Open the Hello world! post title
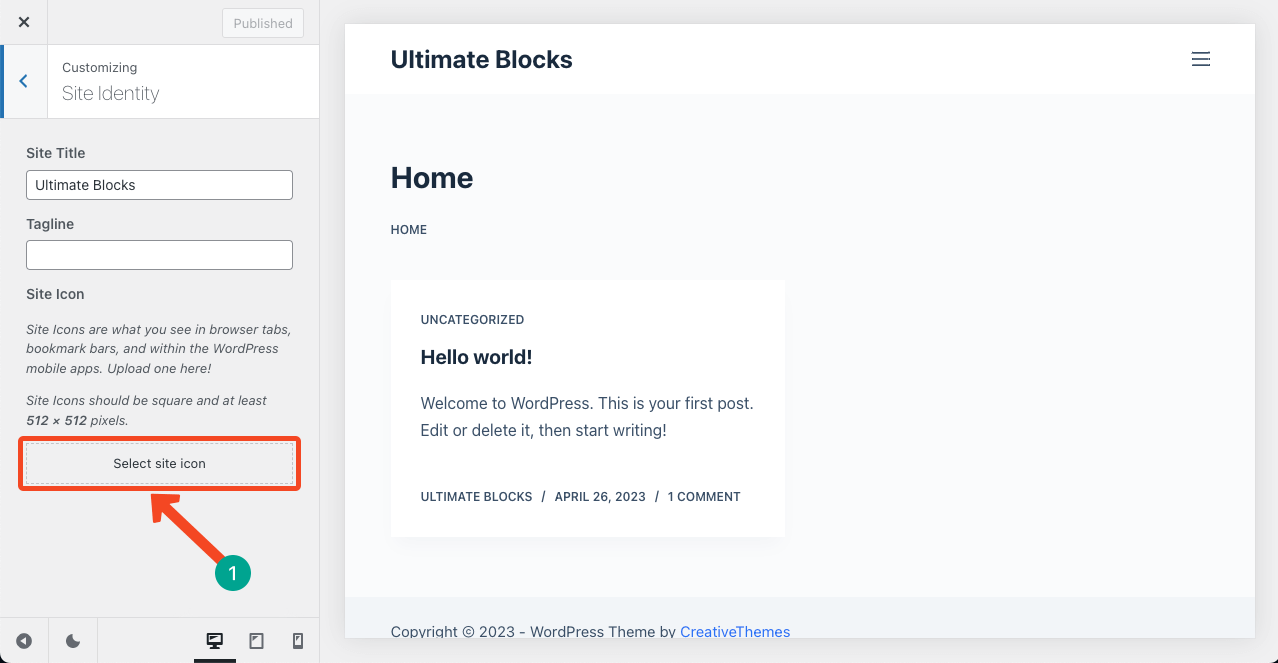This screenshot has width=1278, height=663. 476,357
